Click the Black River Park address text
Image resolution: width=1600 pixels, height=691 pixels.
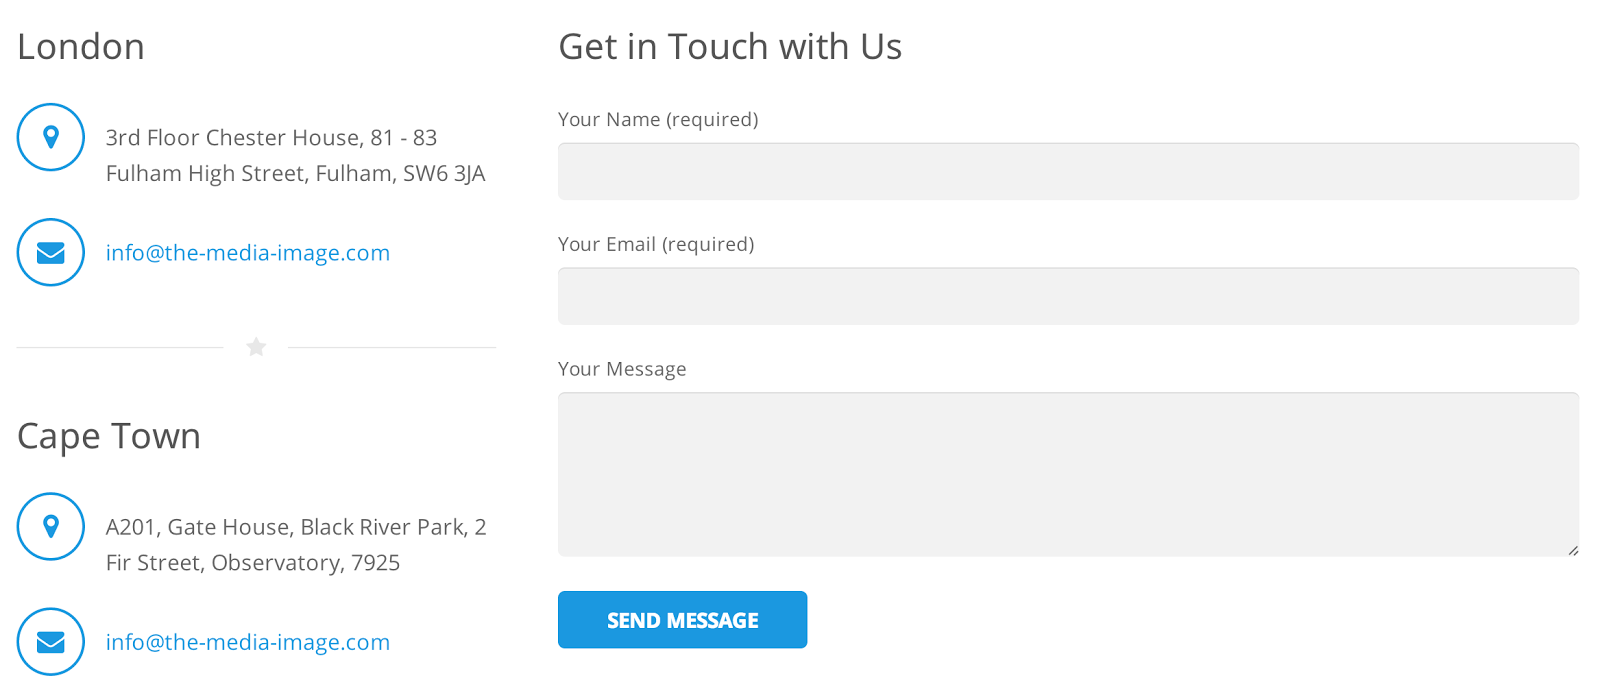[295, 527]
